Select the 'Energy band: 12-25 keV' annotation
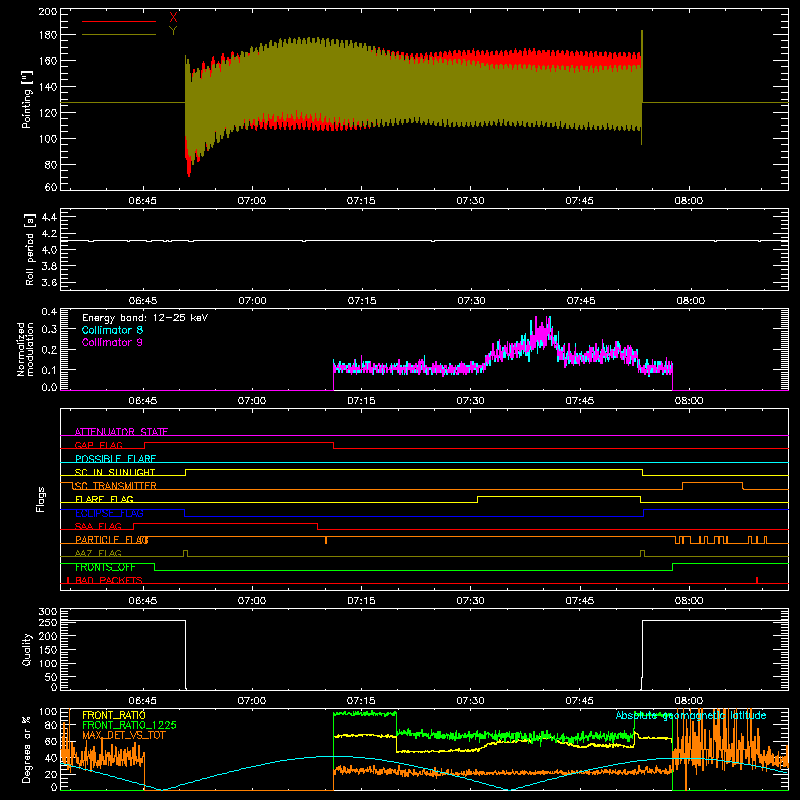The width and height of the screenshot is (800, 800). [x=145, y=318]
